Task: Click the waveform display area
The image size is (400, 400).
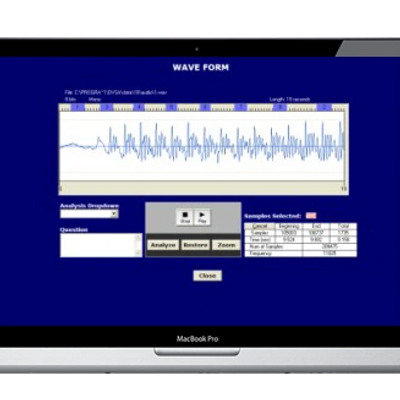Action: click(202, 146)
